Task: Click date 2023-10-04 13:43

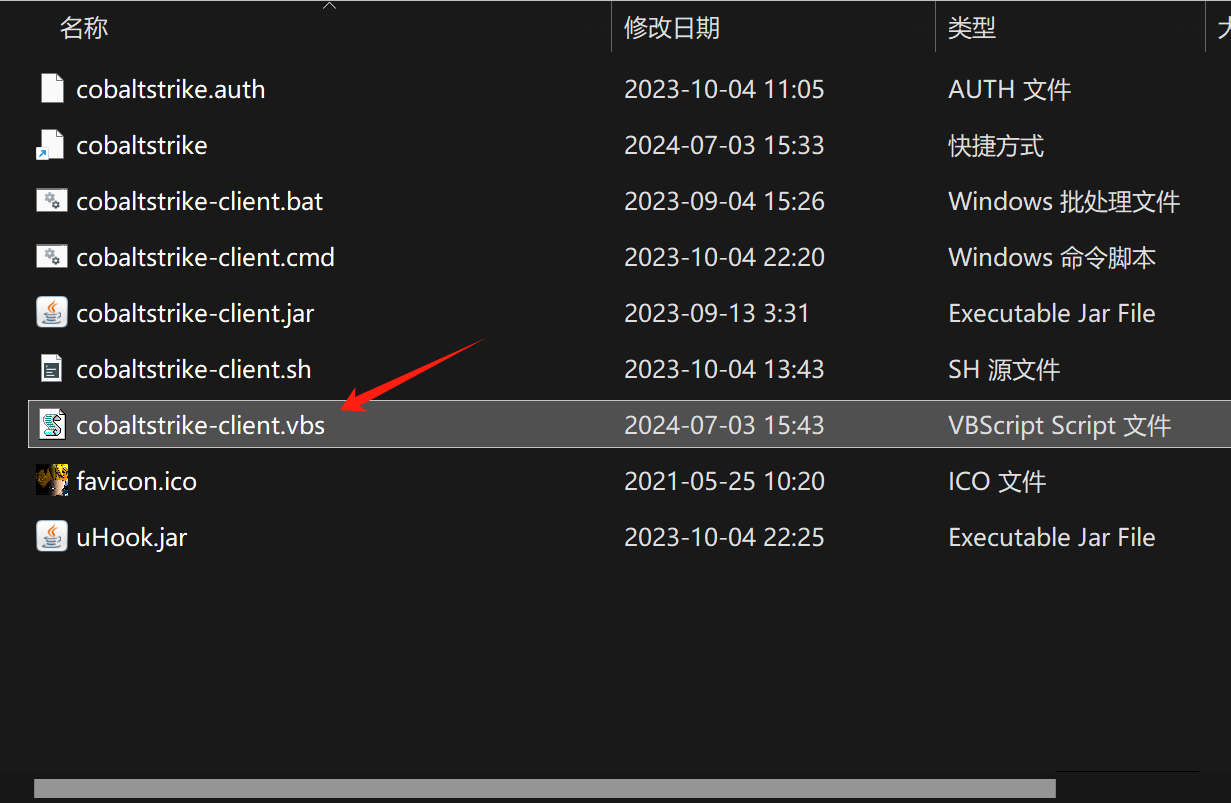Action: 724,369
